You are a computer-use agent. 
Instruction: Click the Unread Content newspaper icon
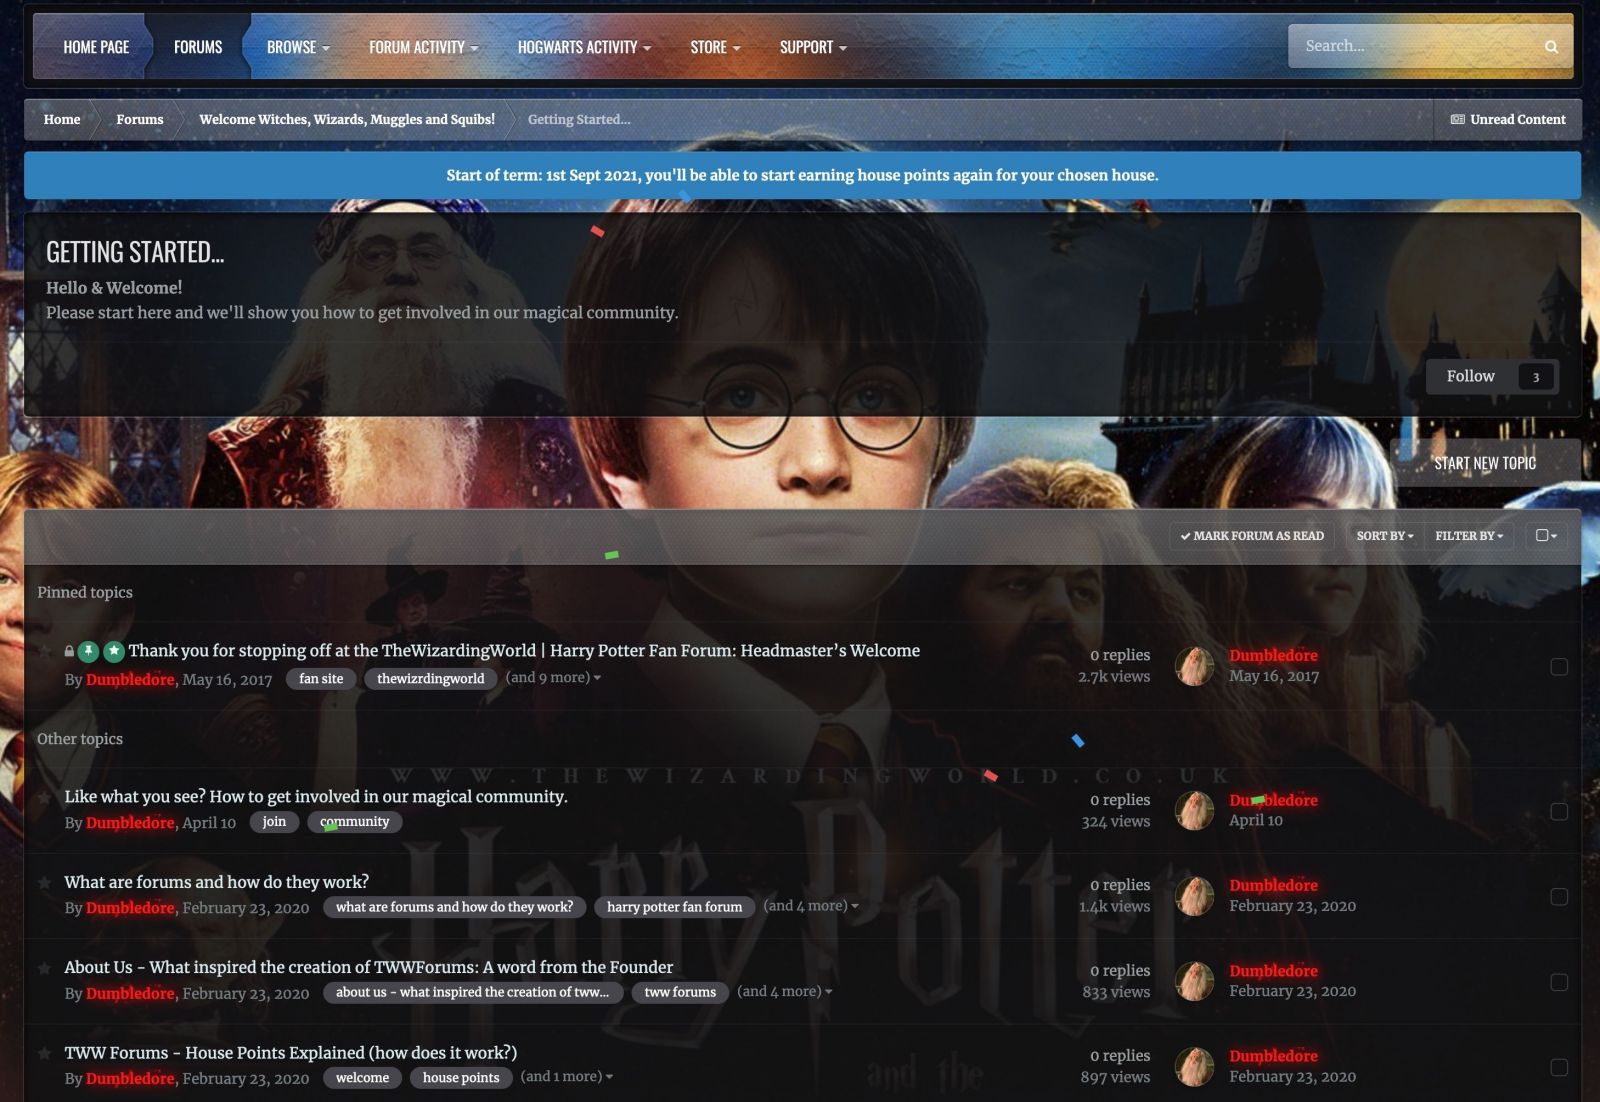[x=1457, y=119]
